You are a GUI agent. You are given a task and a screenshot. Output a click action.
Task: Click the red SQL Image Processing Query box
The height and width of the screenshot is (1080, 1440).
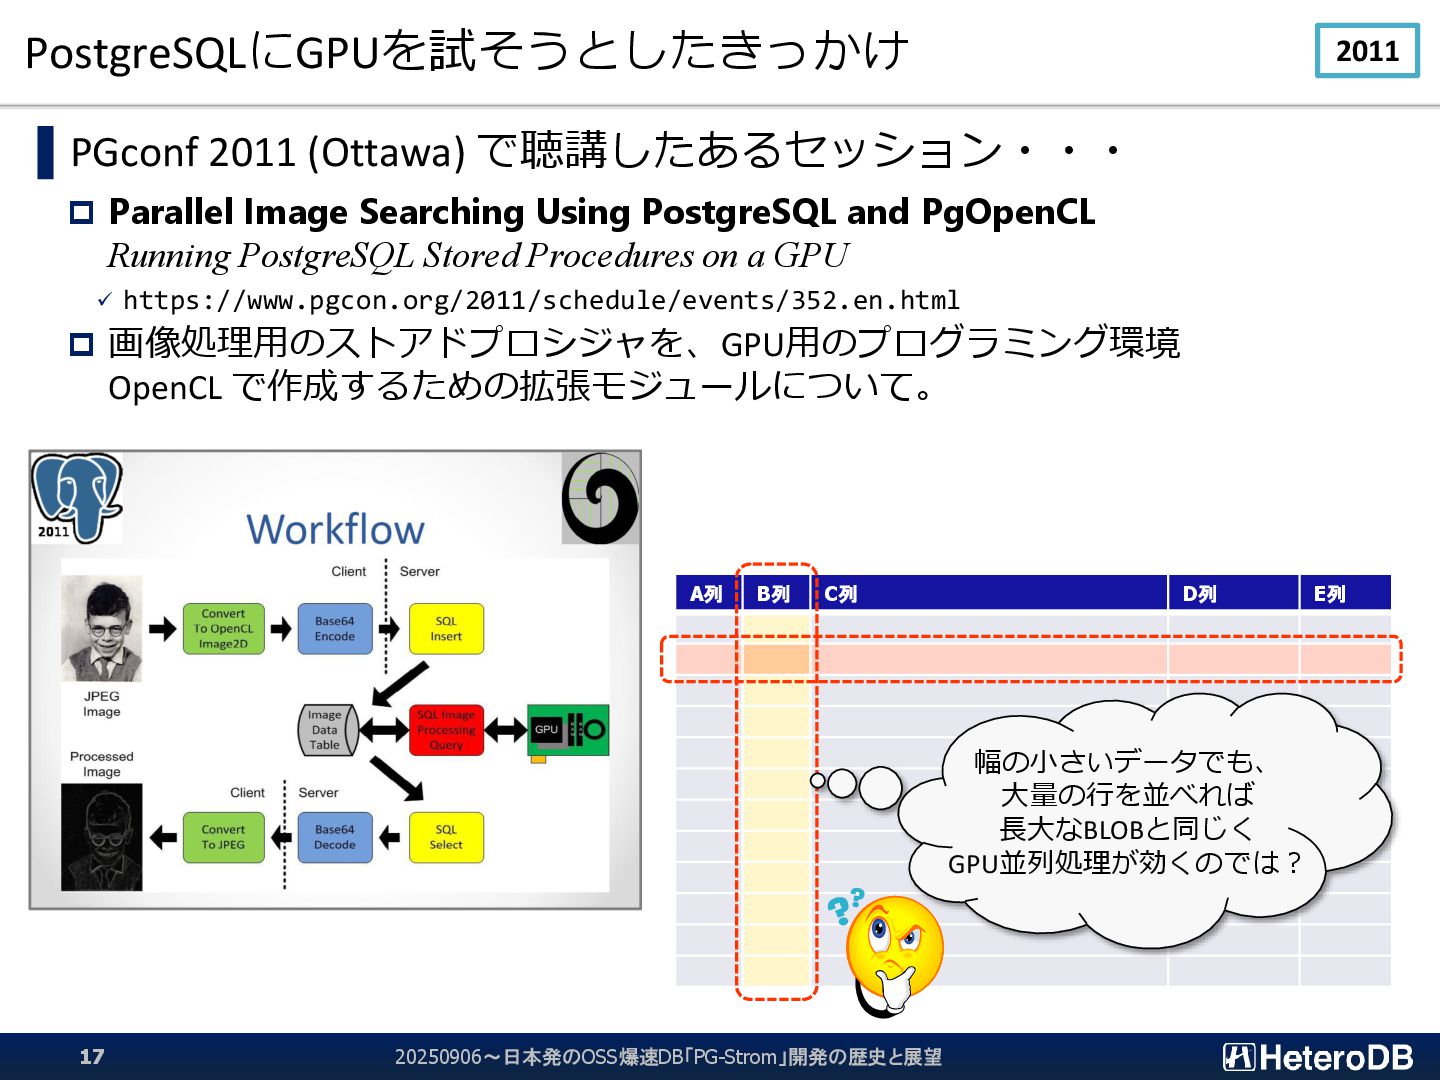[x=446, y=730]
